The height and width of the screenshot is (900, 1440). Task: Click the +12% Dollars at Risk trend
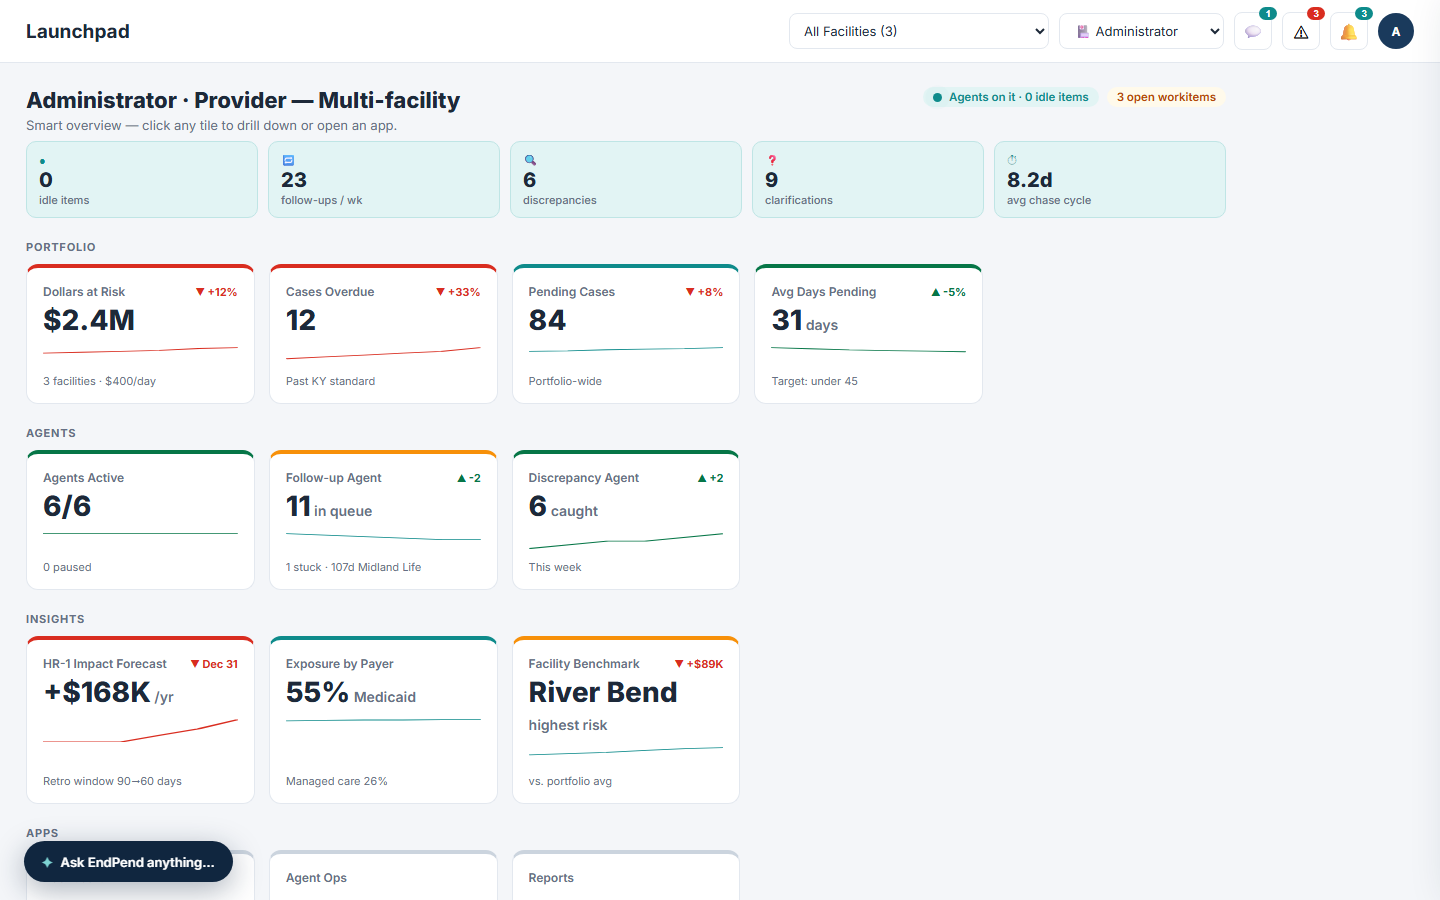pos(216,292)
